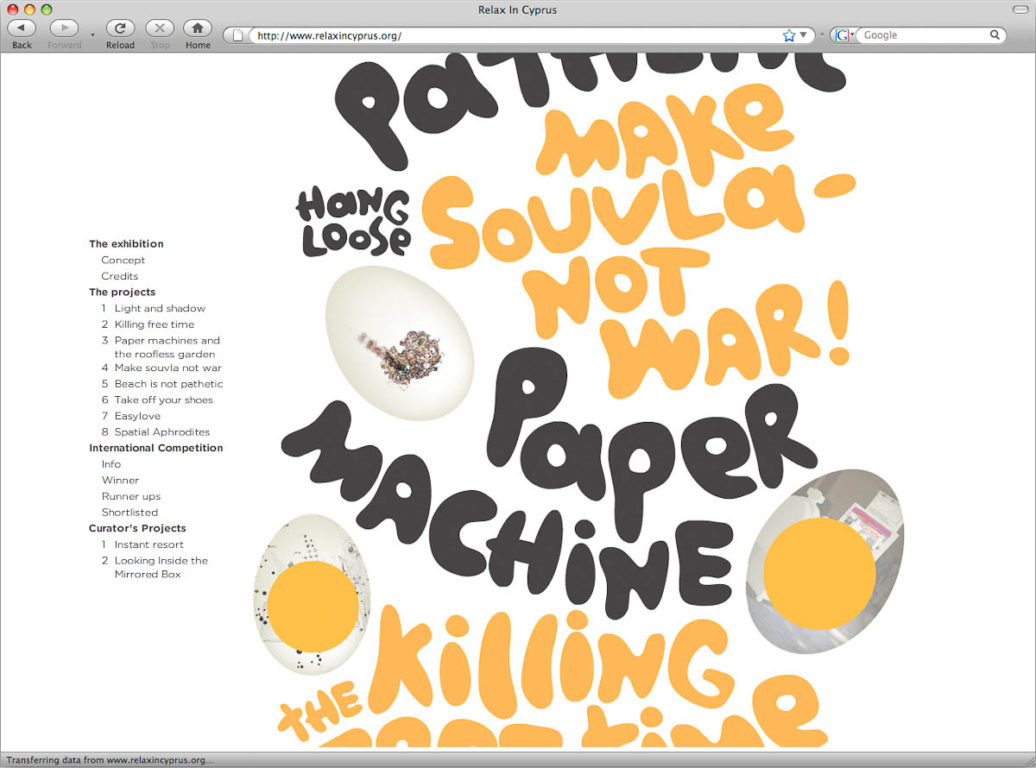Open the back/forward history dropdown arrow
Viewport: 1036px width, 768px height.
pos(92,35)
